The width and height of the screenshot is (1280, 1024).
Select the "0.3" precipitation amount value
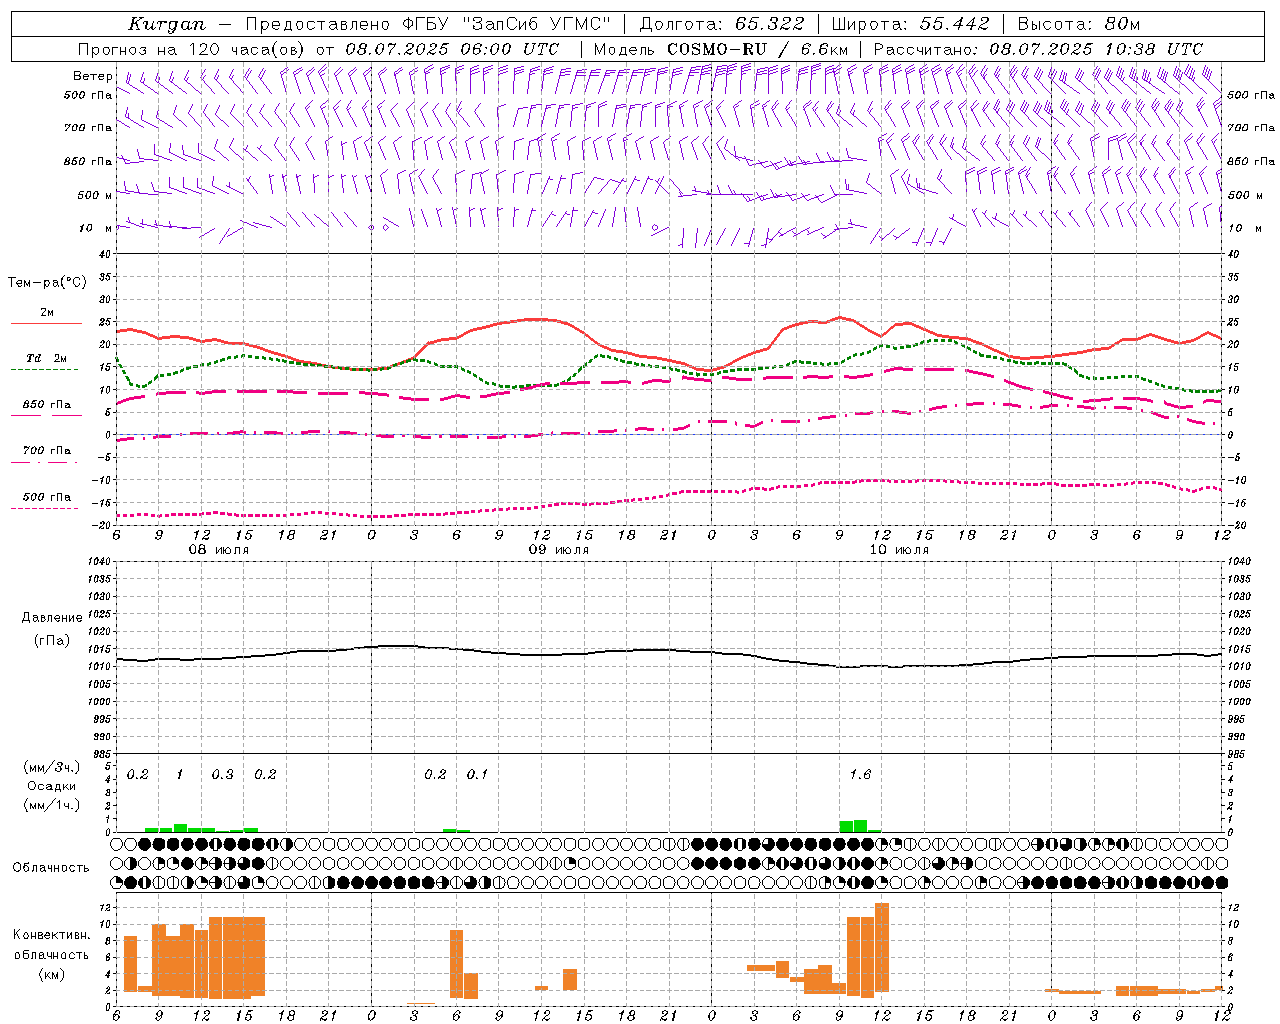point(222,774)
